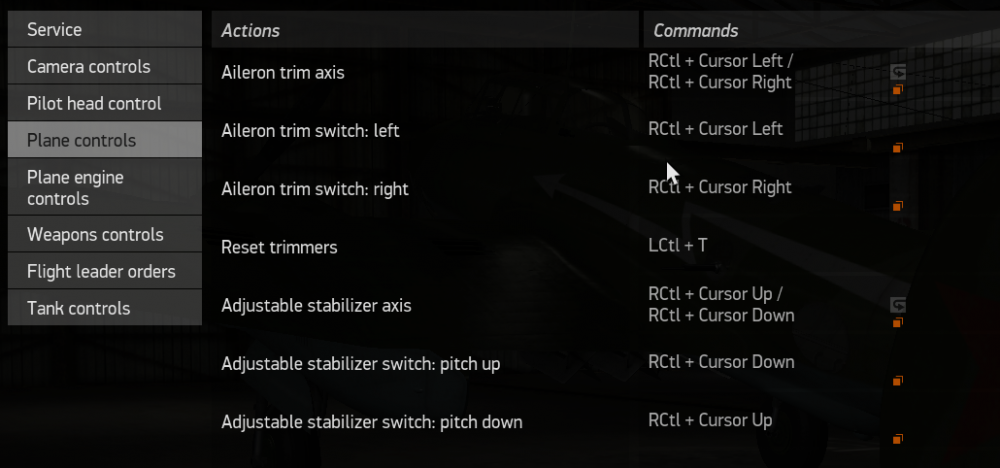Click orange marker for Aileron trim switch: right
The image size is (1000, 468).
pyautogui.click(x=898, y=207)
